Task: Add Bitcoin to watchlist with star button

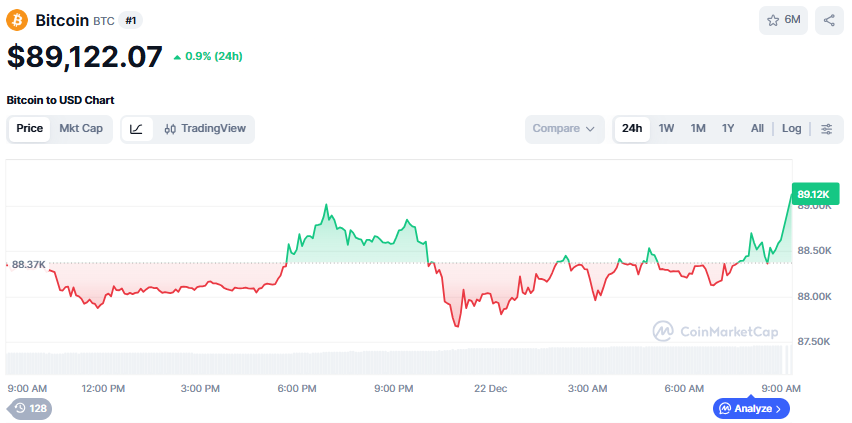Action: pos(783,20)
